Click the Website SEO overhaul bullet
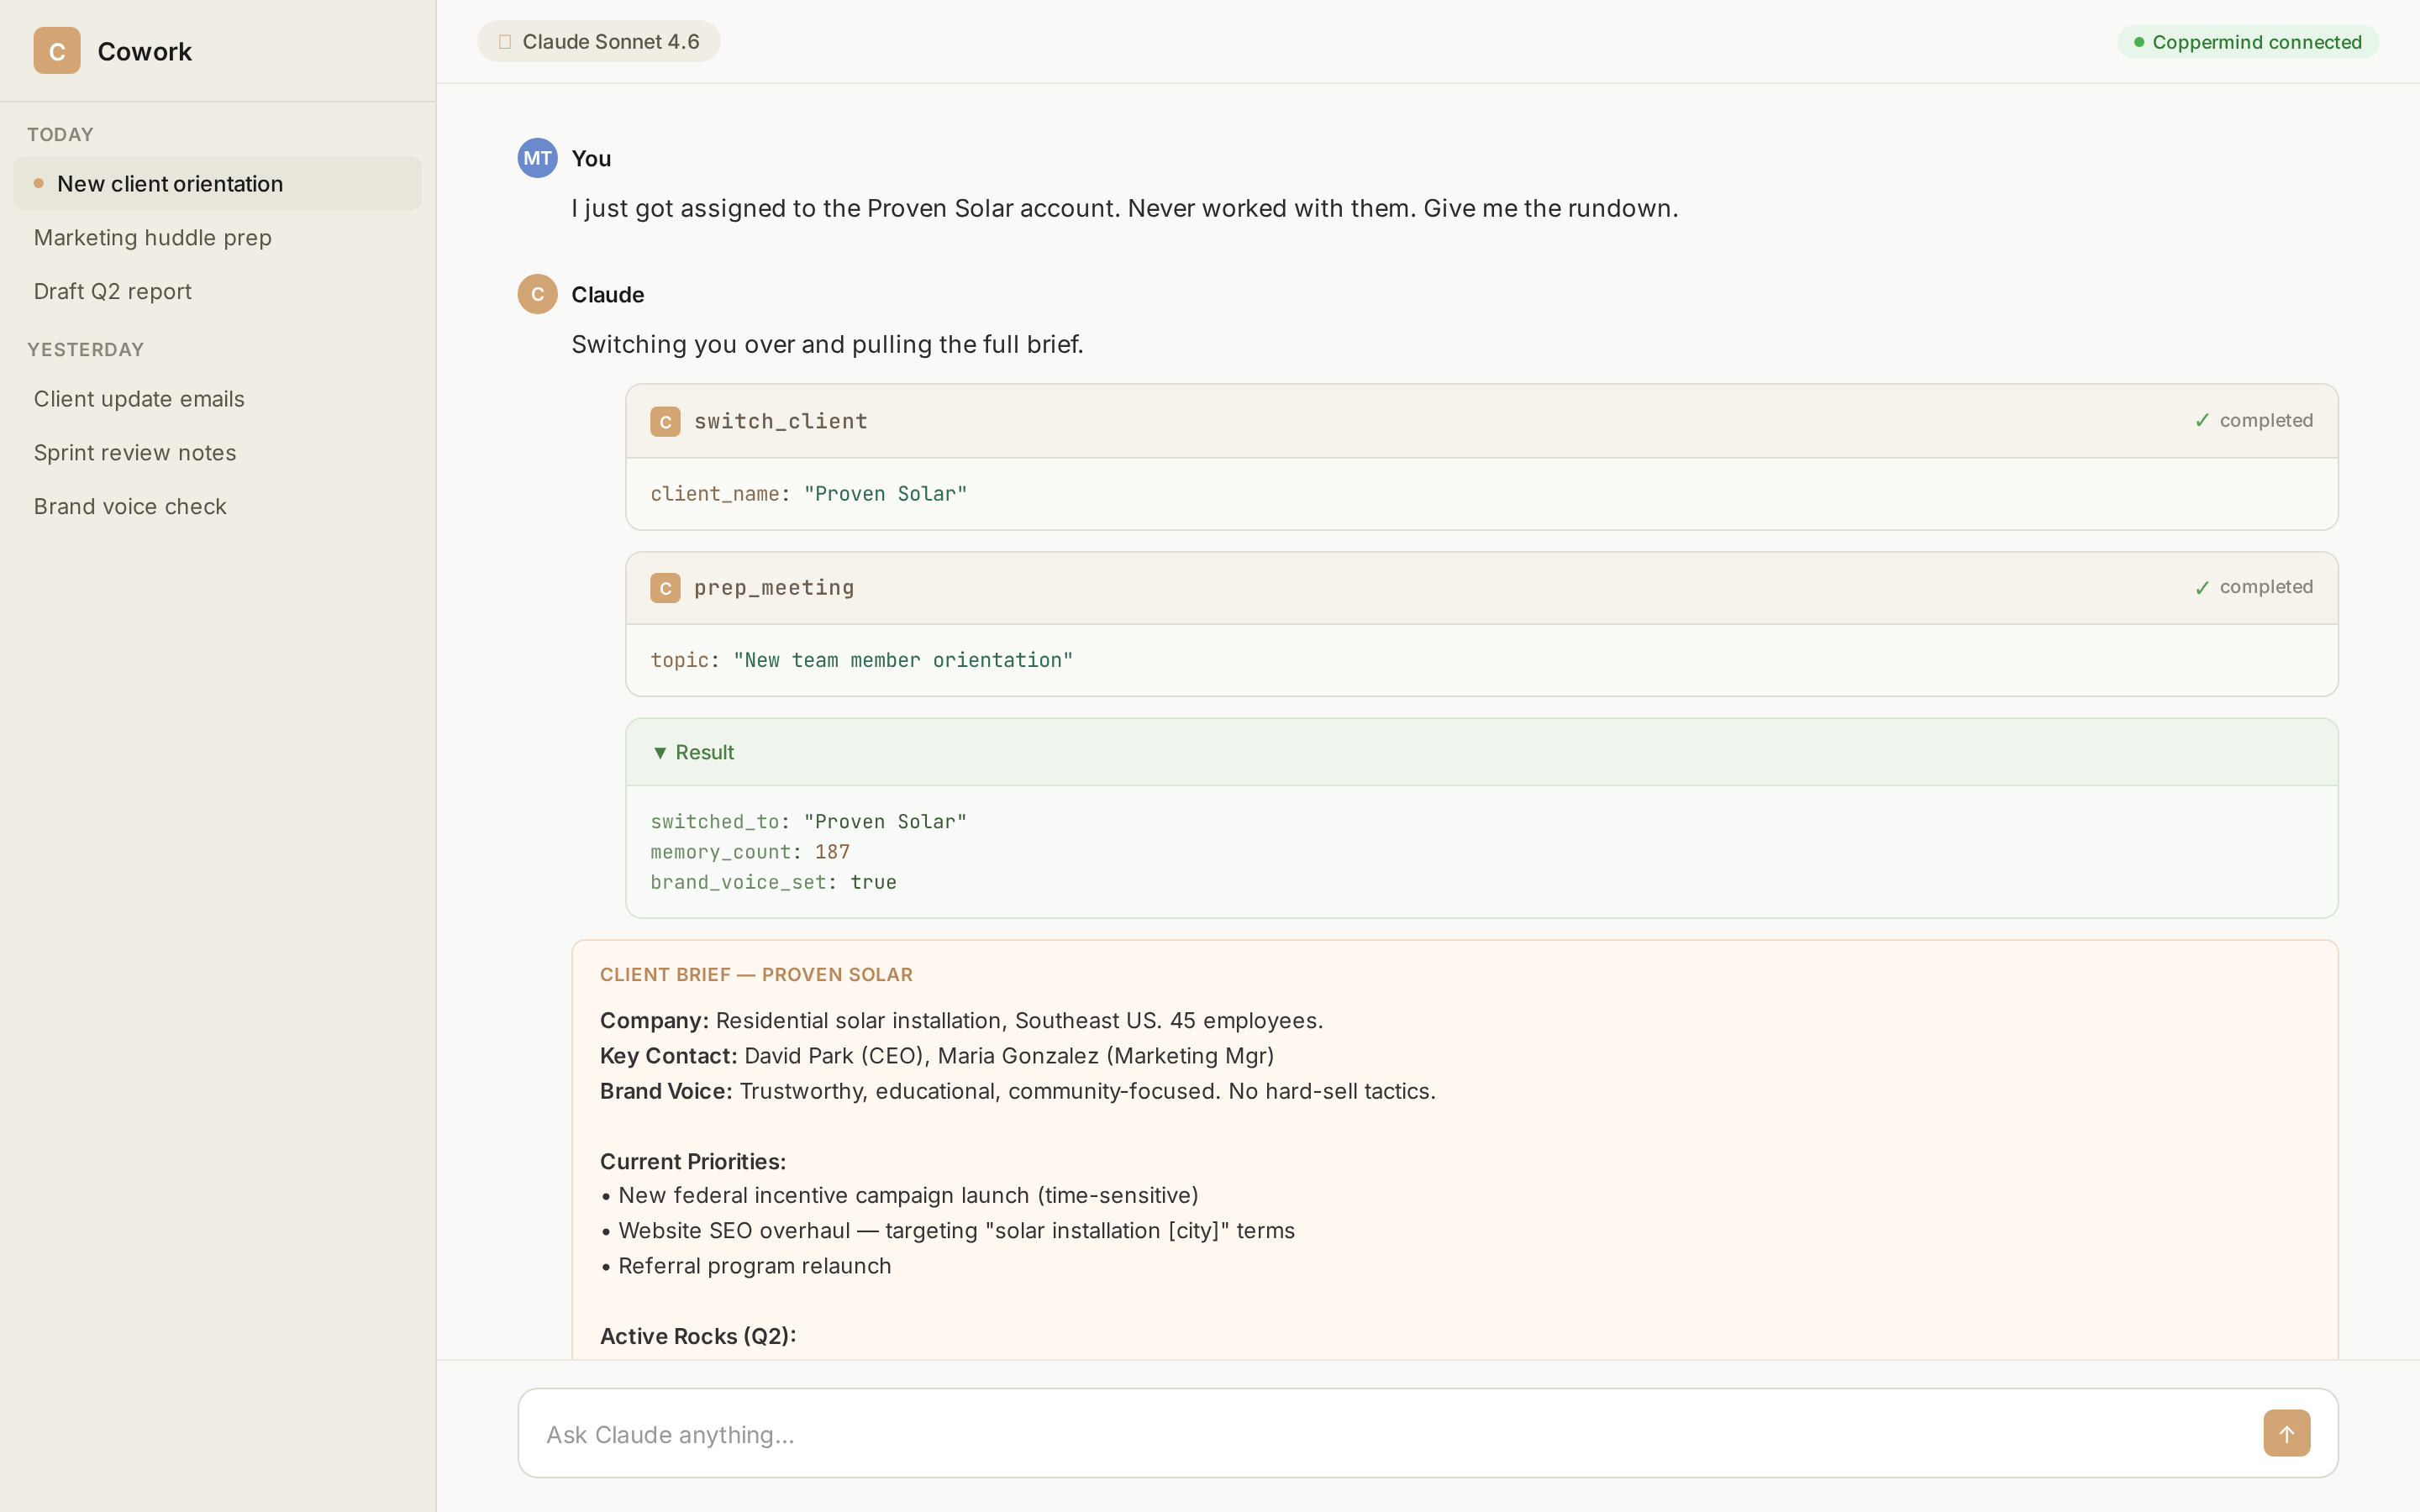Screen dimensions: 2420x1512 [x=947, y=1231]
